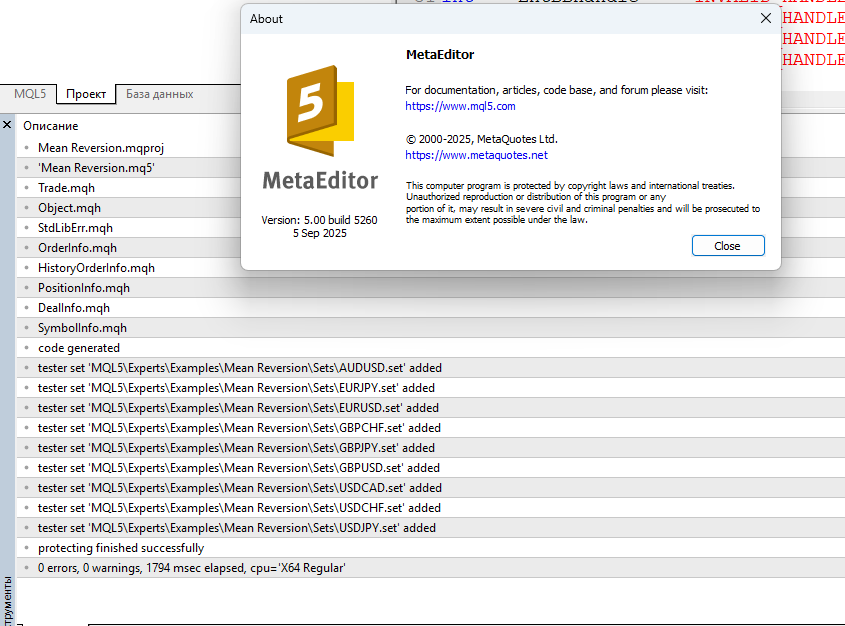Select the 'Mean Reversion.mqproj' log row

[x=128, y=148]
